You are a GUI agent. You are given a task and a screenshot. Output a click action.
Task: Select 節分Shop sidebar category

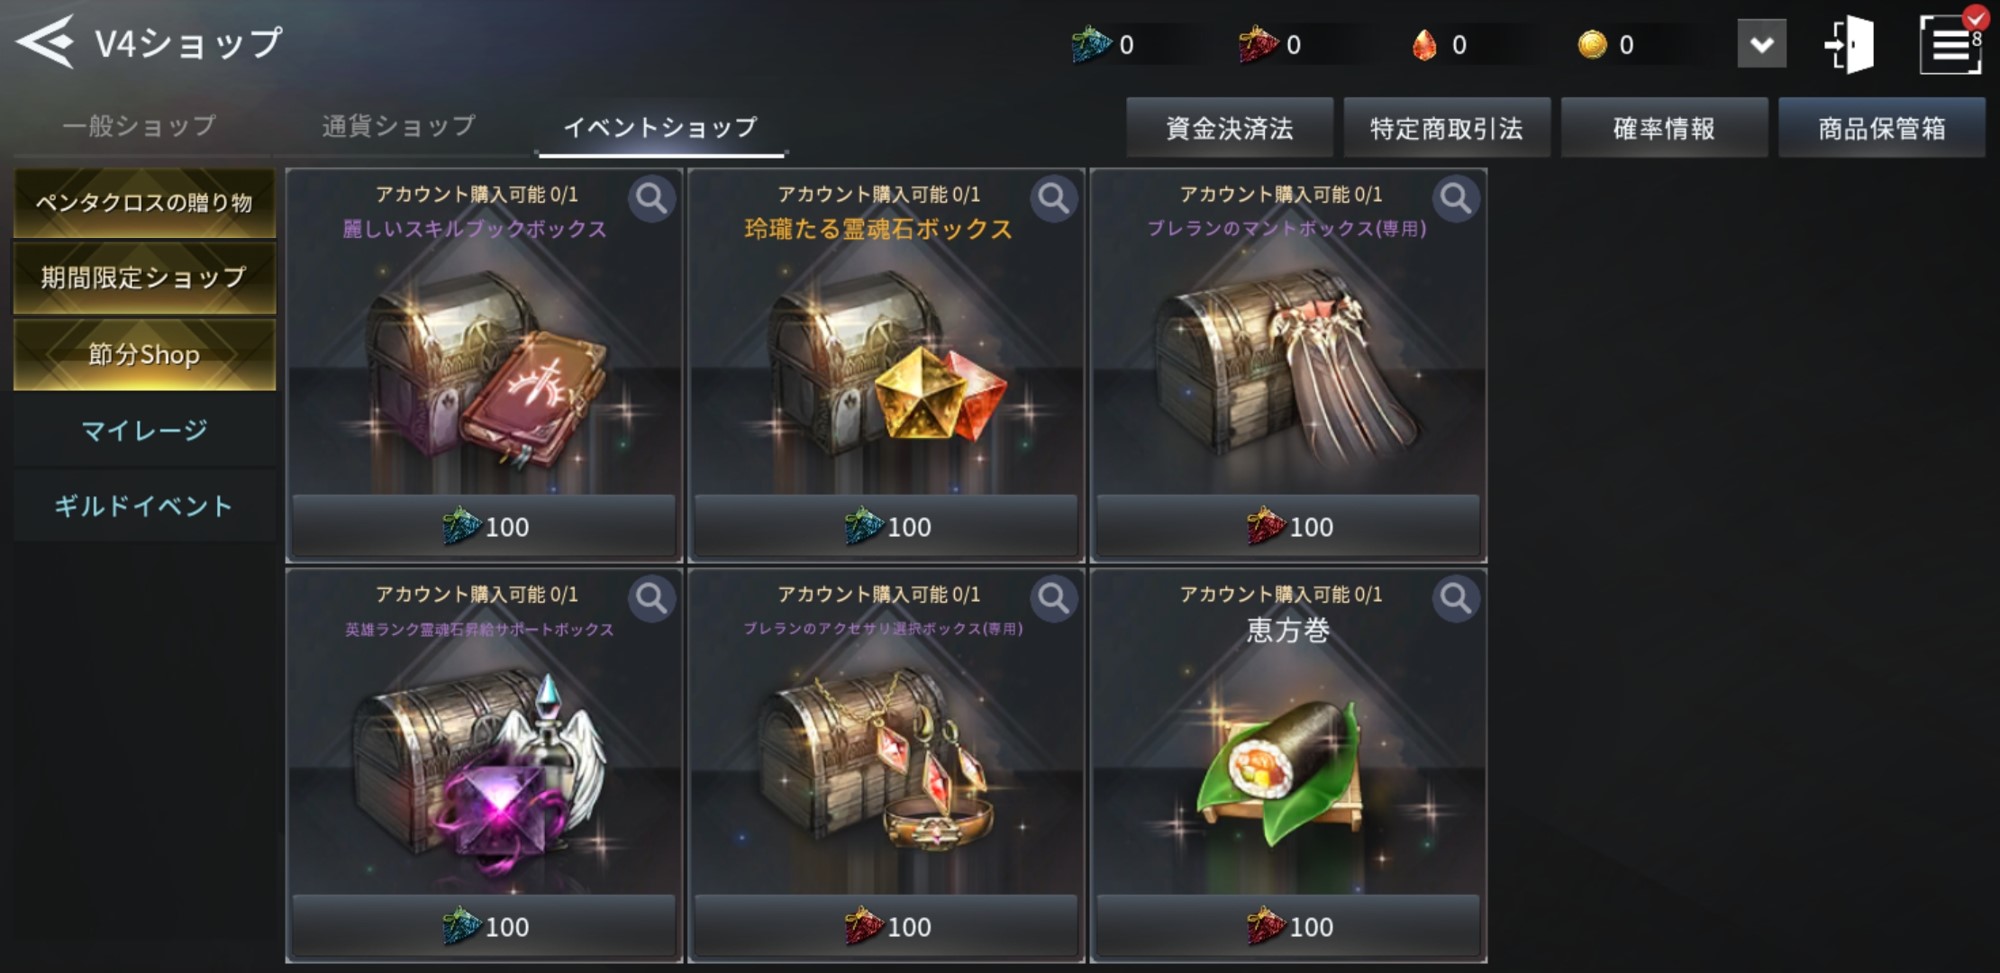(x=144, y=354)
